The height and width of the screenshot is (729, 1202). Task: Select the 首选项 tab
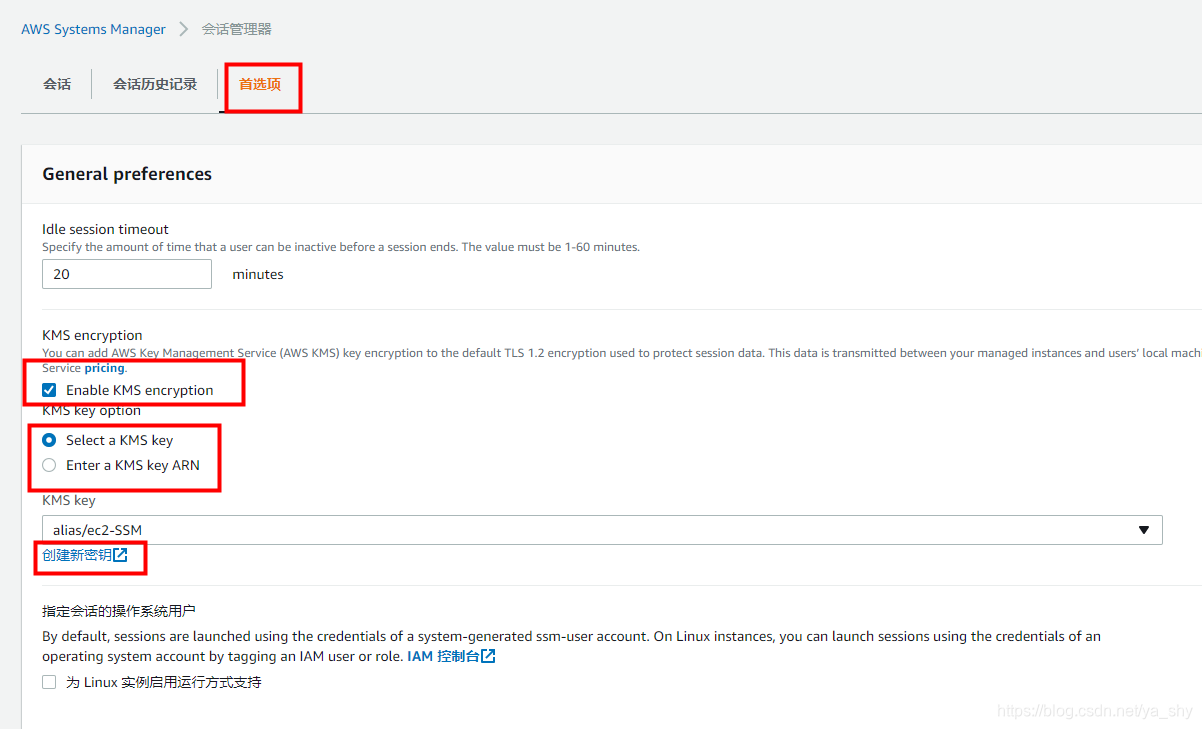coord(260,84)
